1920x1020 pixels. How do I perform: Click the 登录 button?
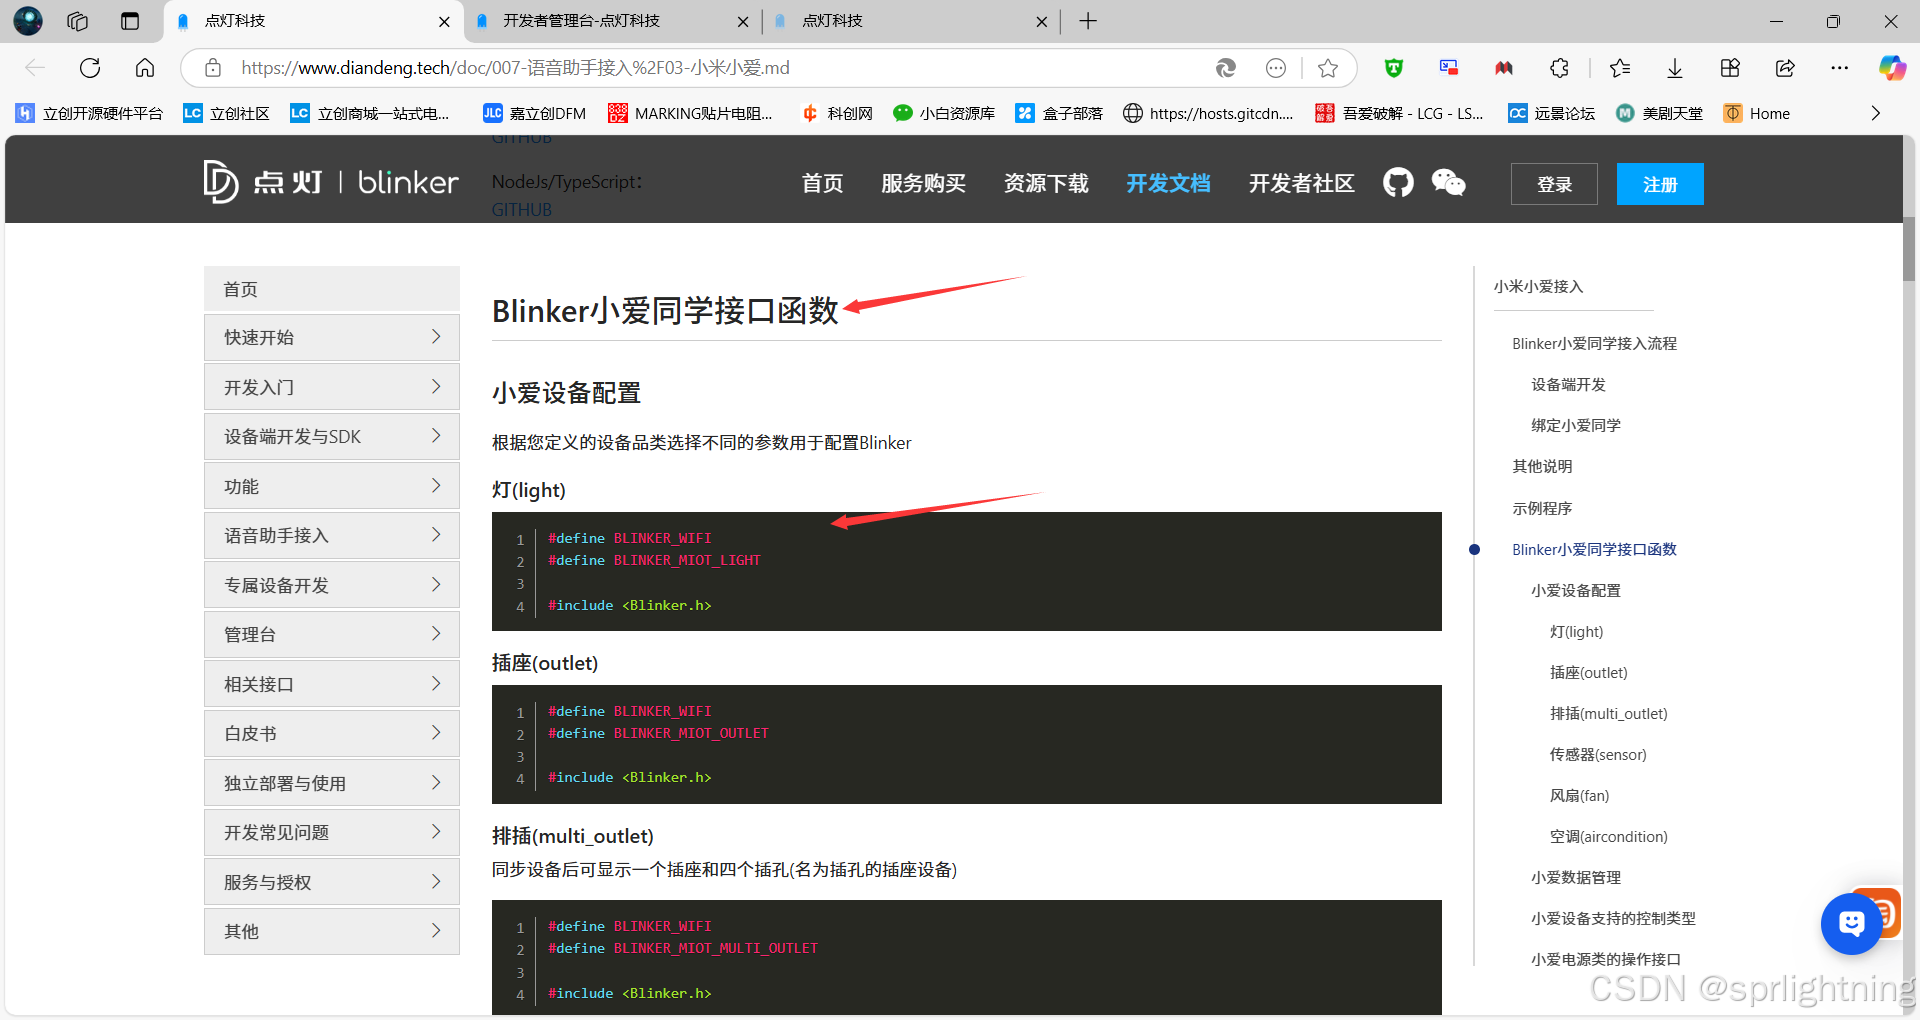tap(1554, 184)
